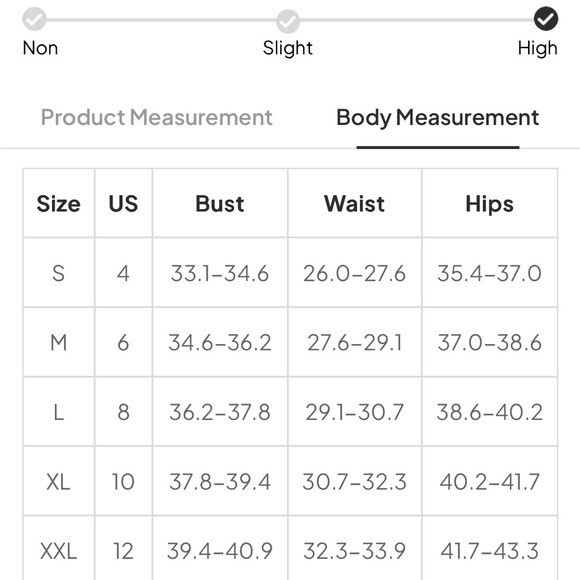Select the Non stretch checkmark icon
Viewport: 580px width, 580px height.
34,19
